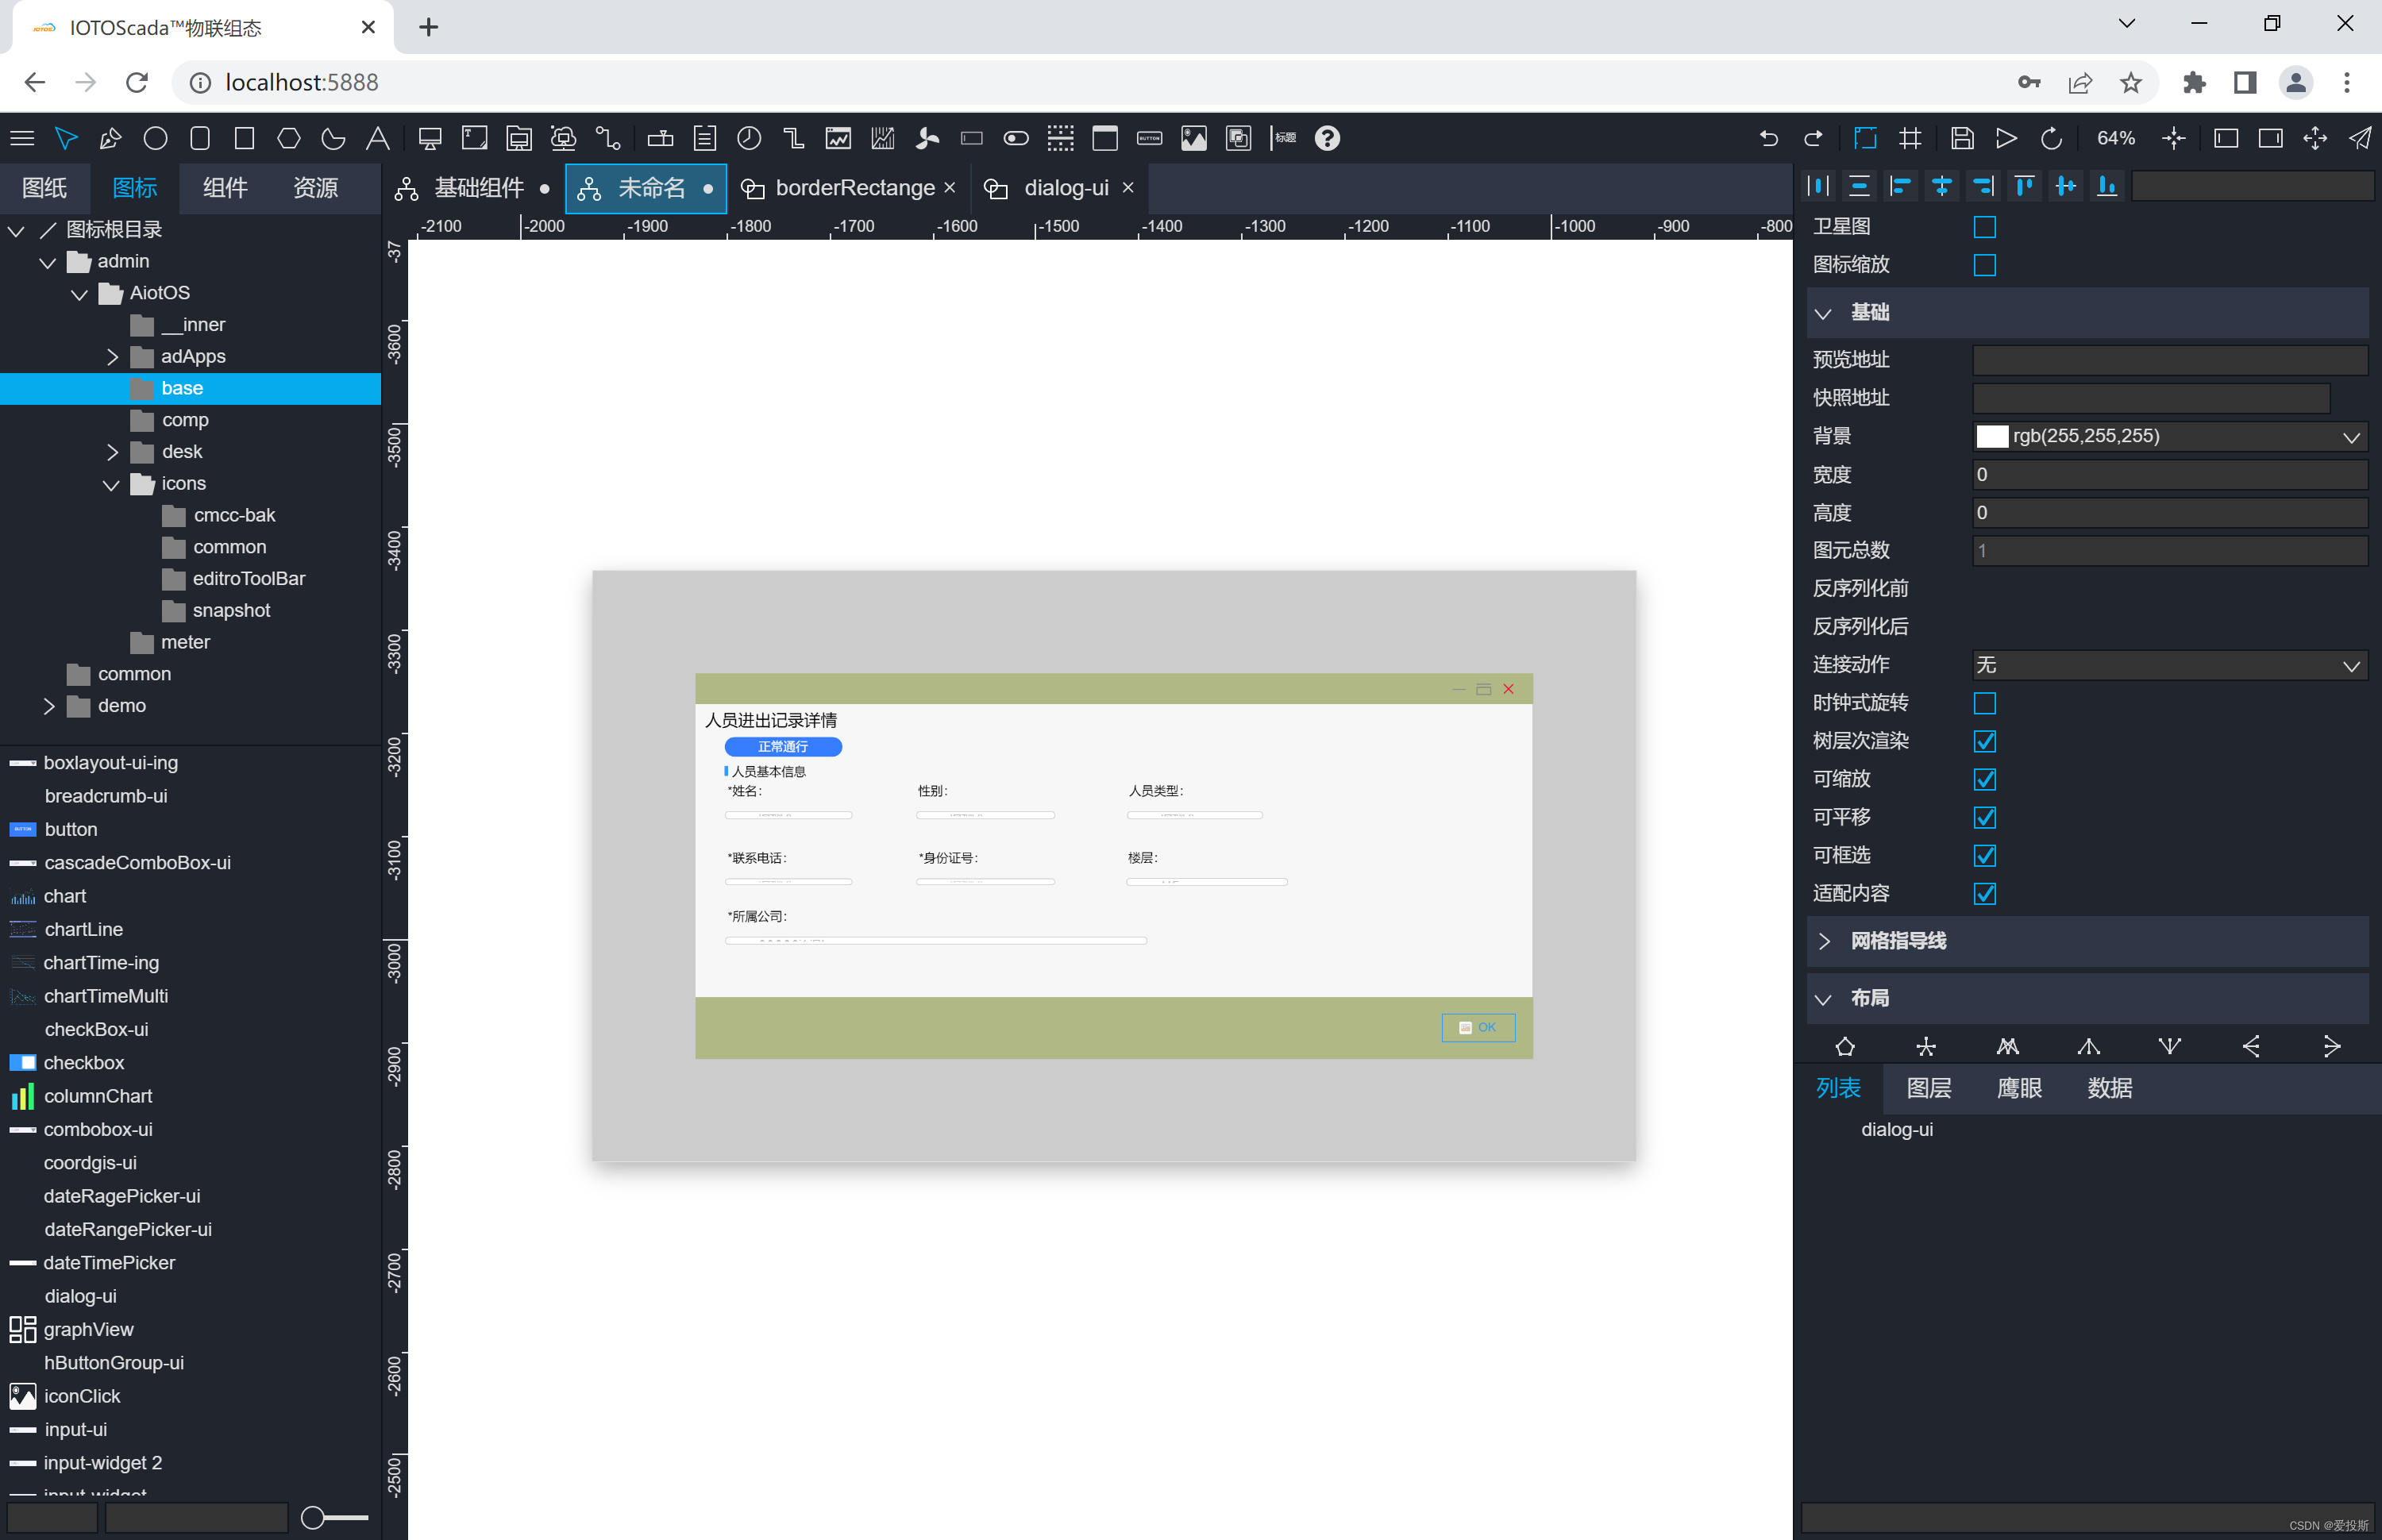Click the 背景 white color swatch
Viewport: 2382px width, 1540px height.
pos(1992,436)
